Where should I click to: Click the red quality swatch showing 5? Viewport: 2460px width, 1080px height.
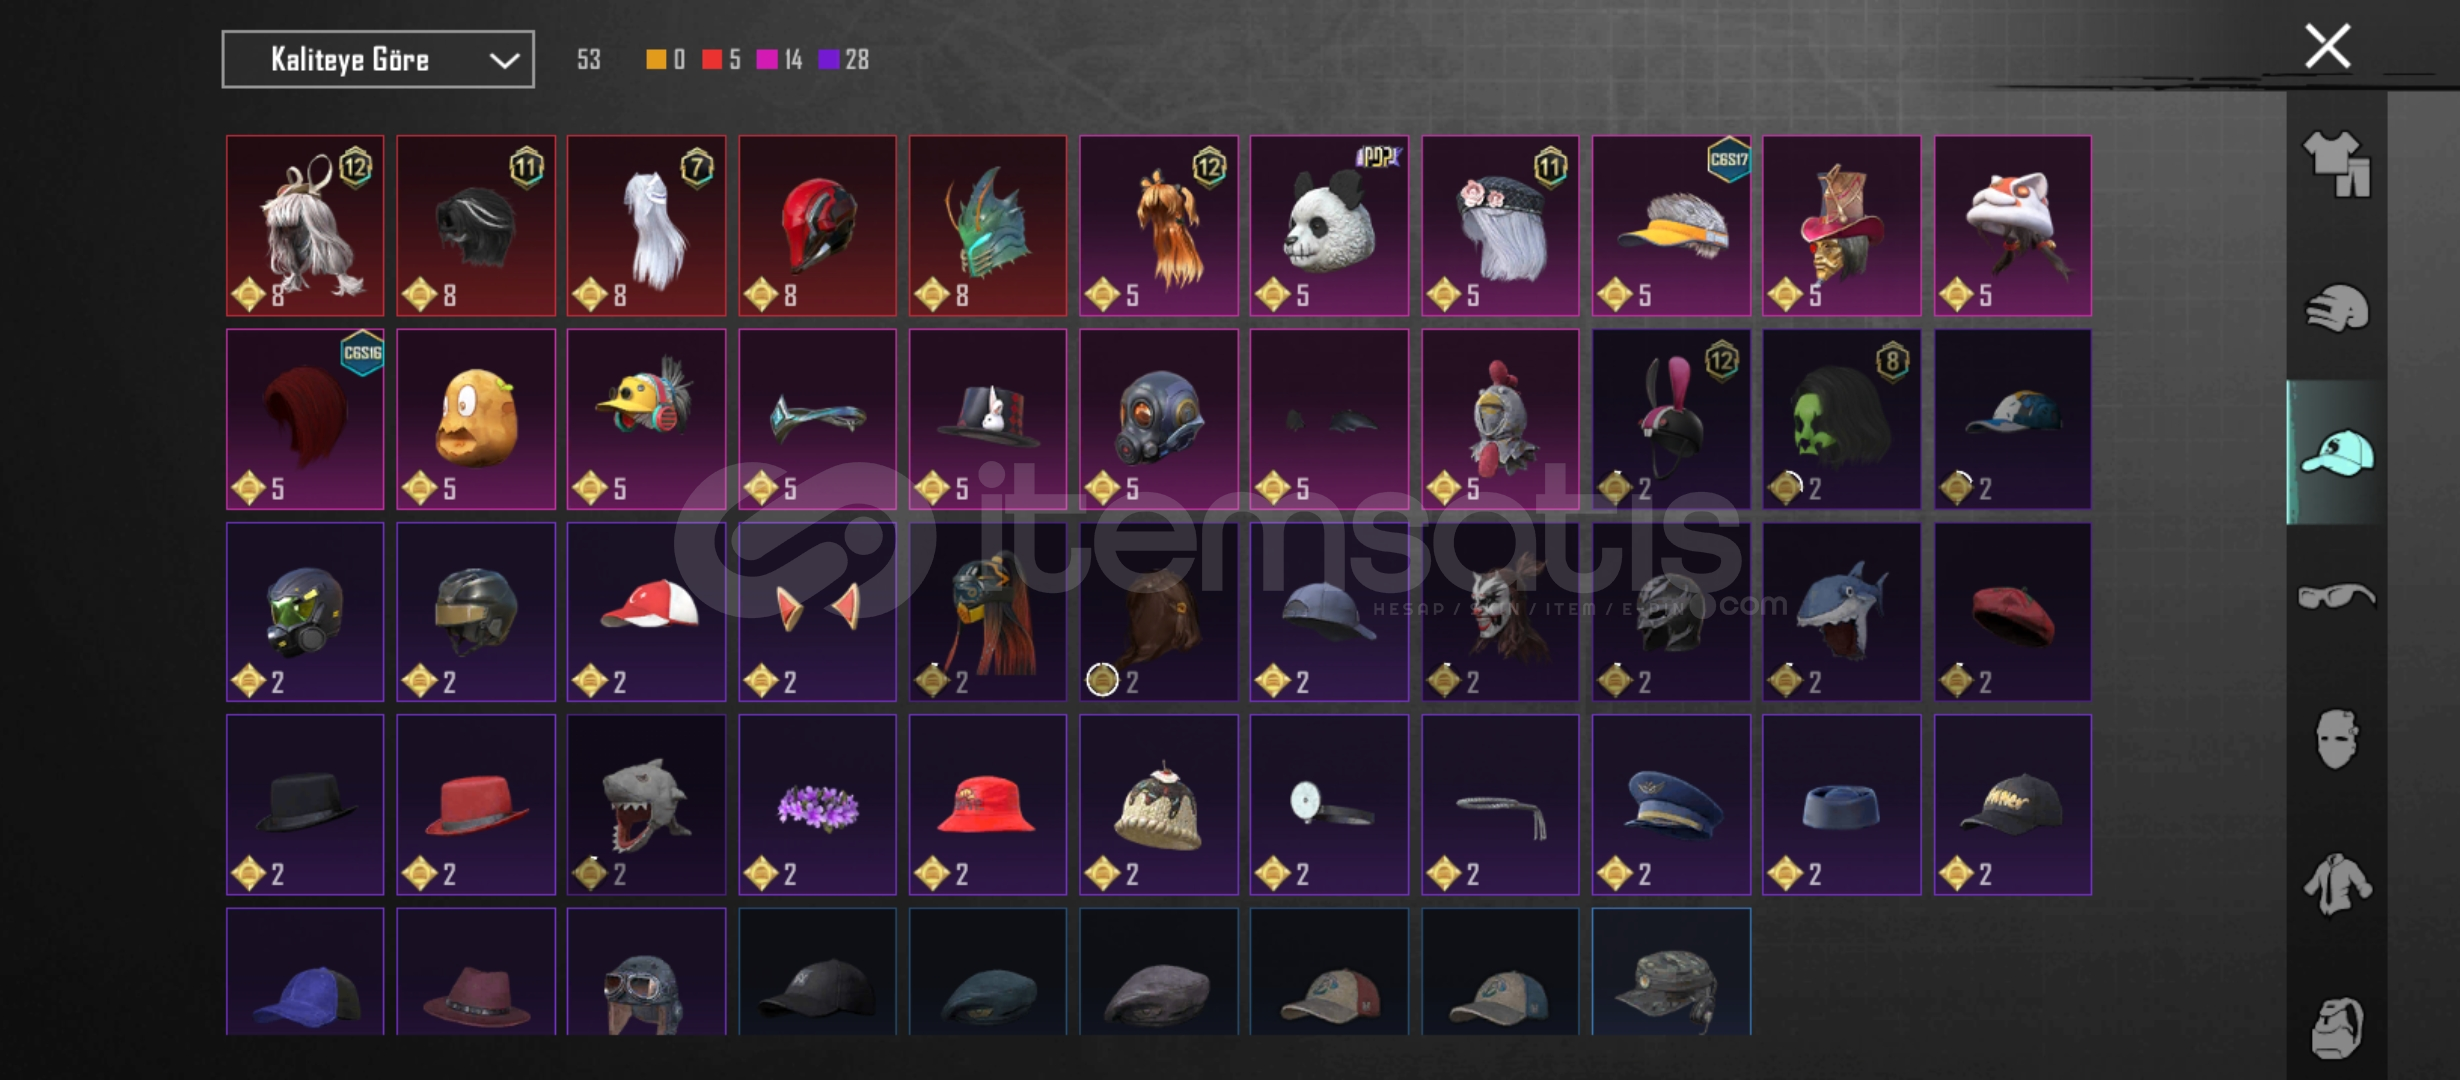[x=712, y=60]
